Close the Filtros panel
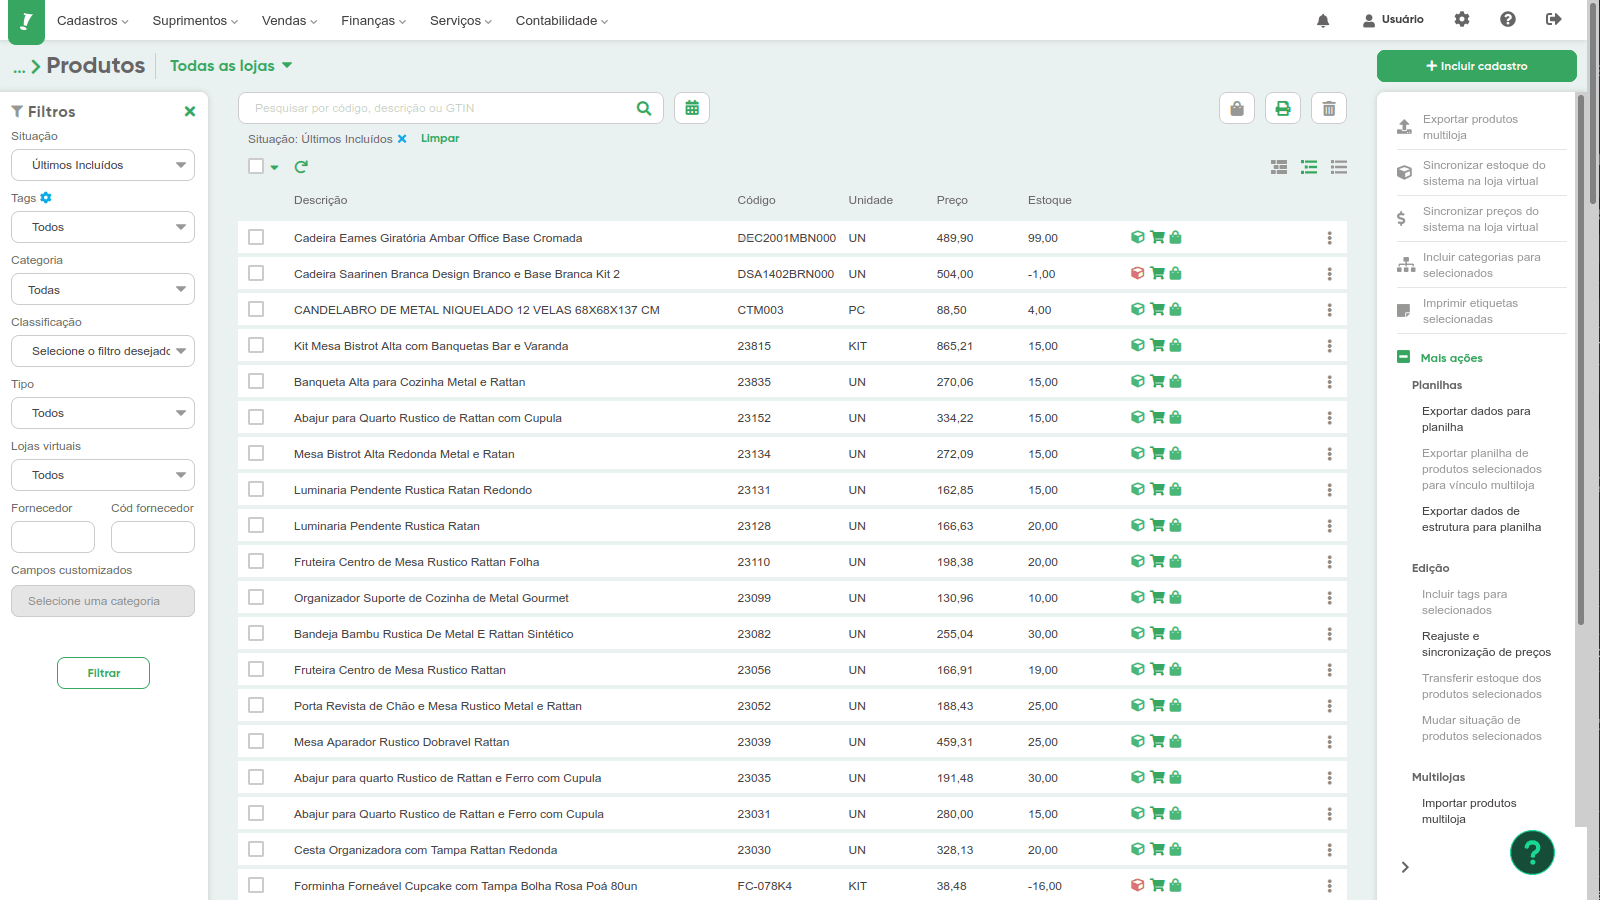Viewport: 1600px width, 900px height. pyautogui.click(x=190, y=112)
